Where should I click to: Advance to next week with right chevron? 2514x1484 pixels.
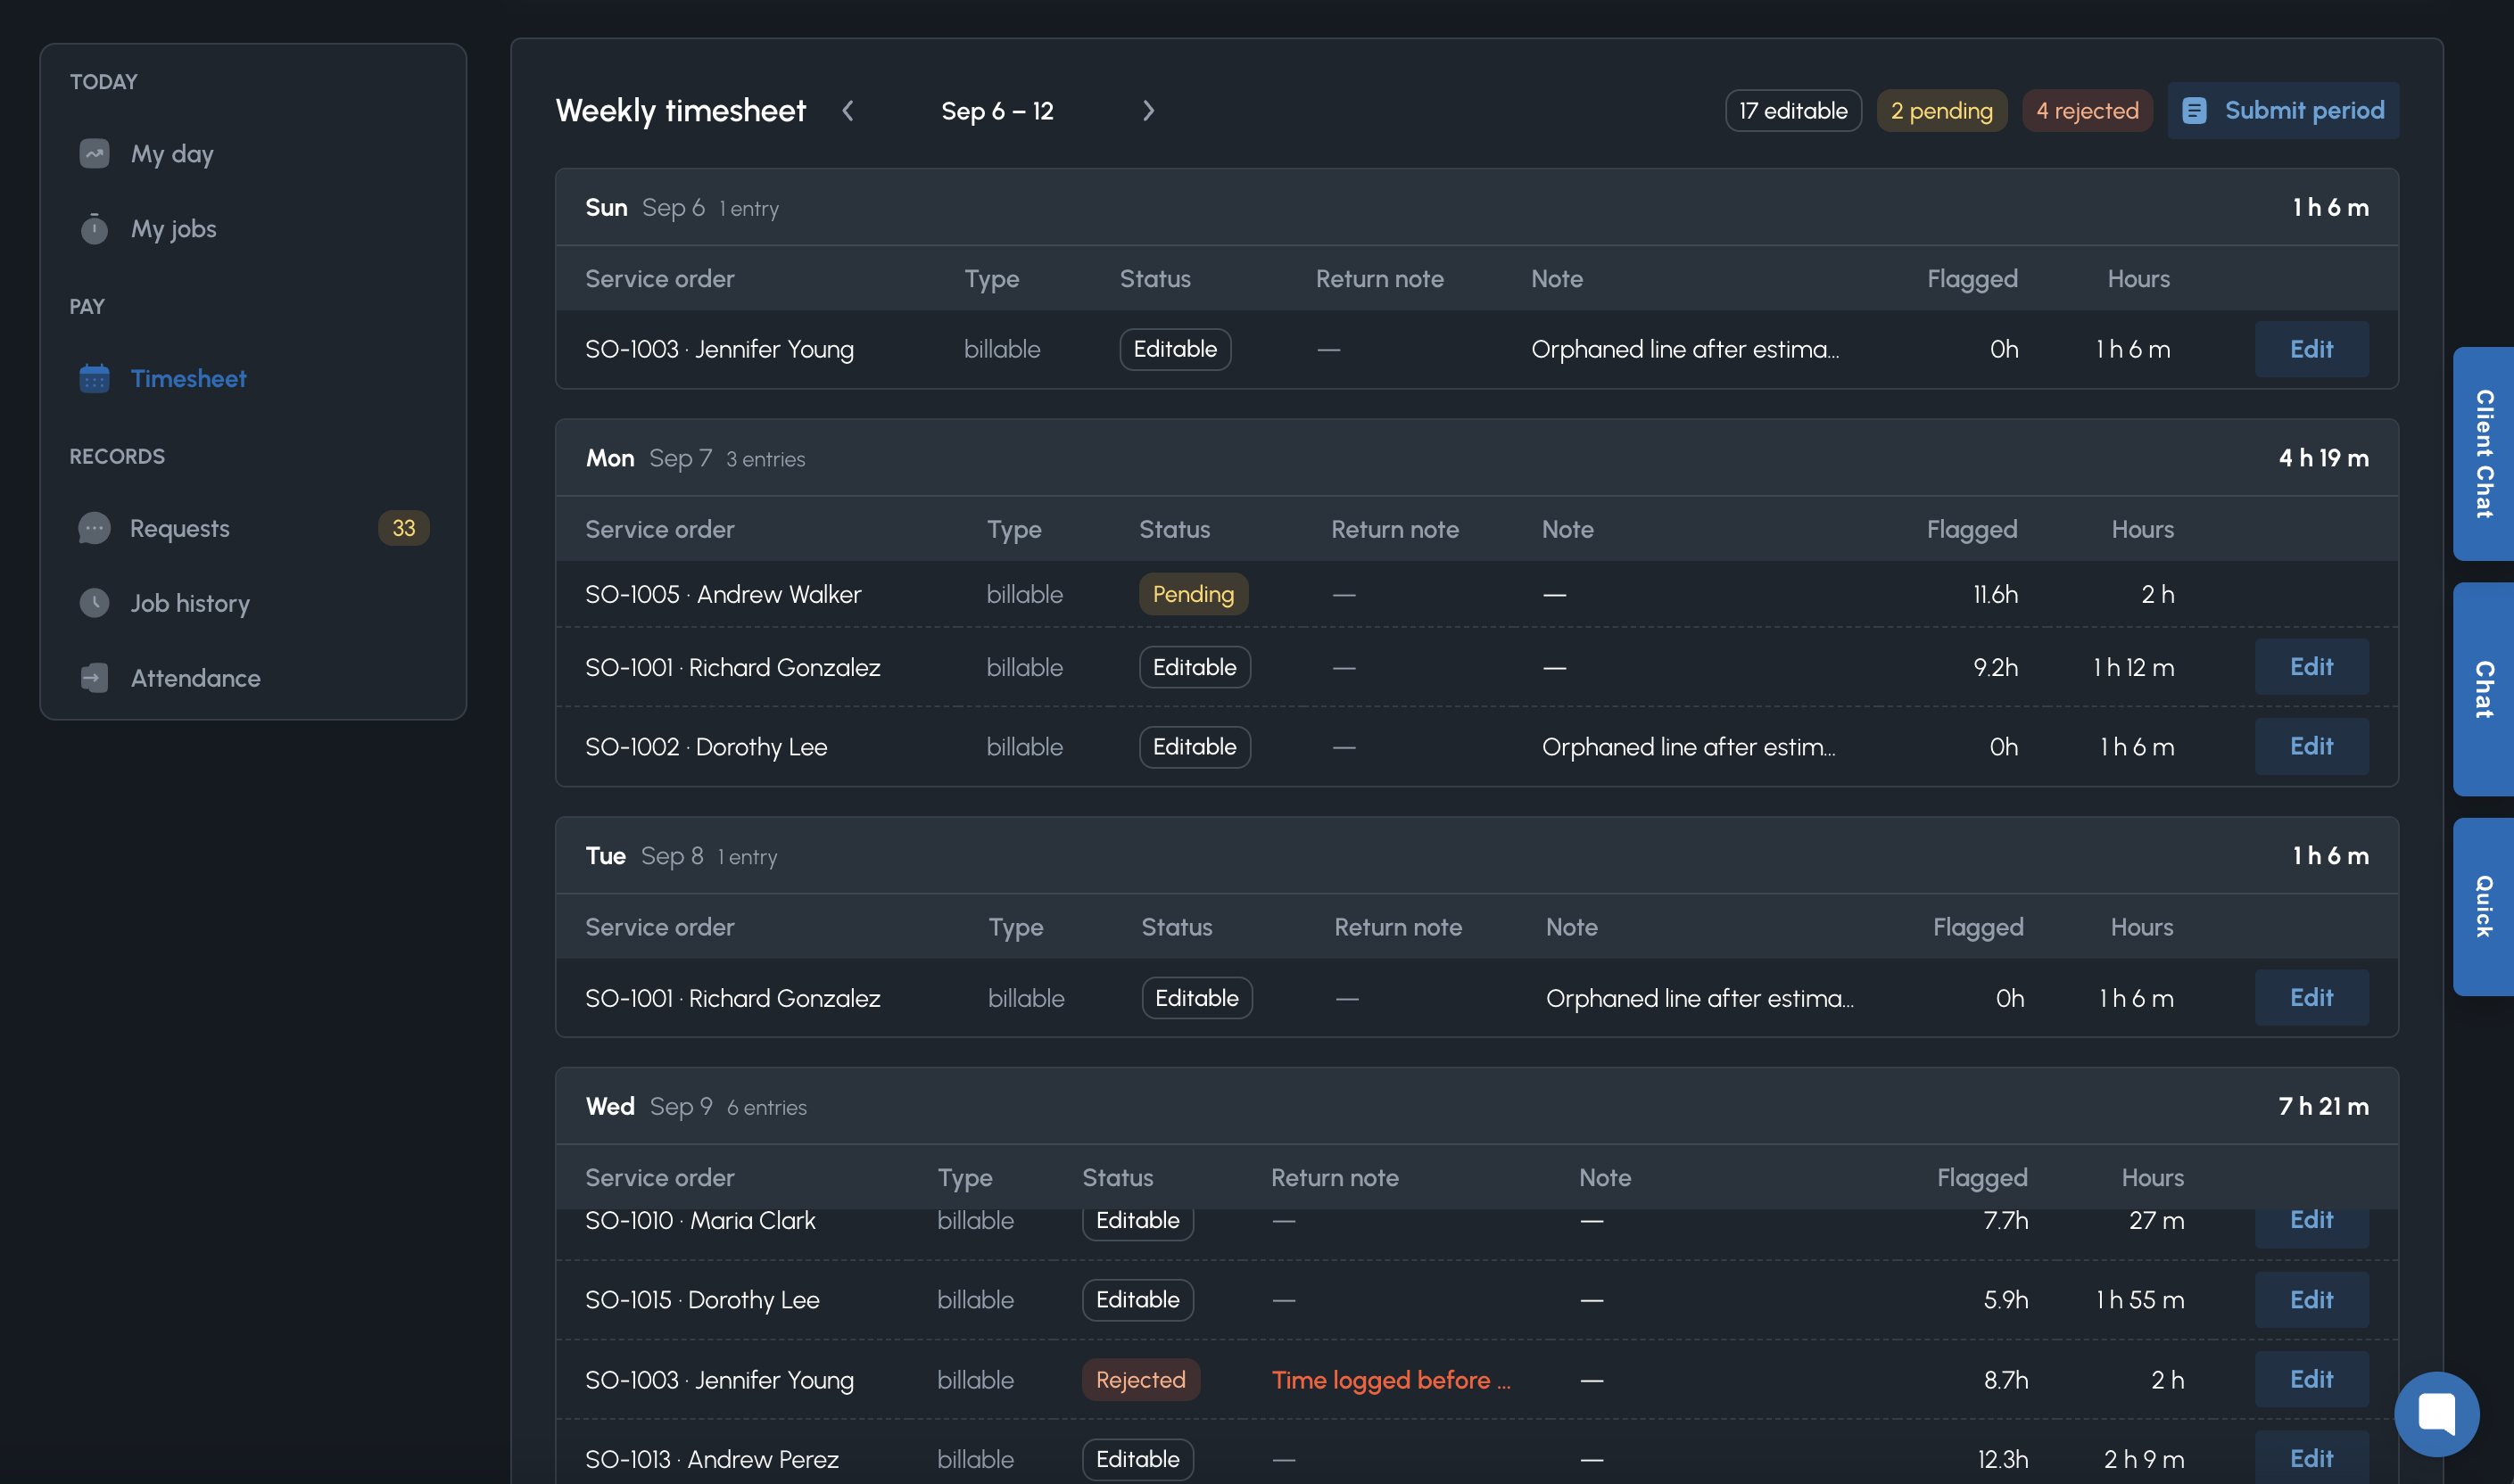pos(1148,111)
